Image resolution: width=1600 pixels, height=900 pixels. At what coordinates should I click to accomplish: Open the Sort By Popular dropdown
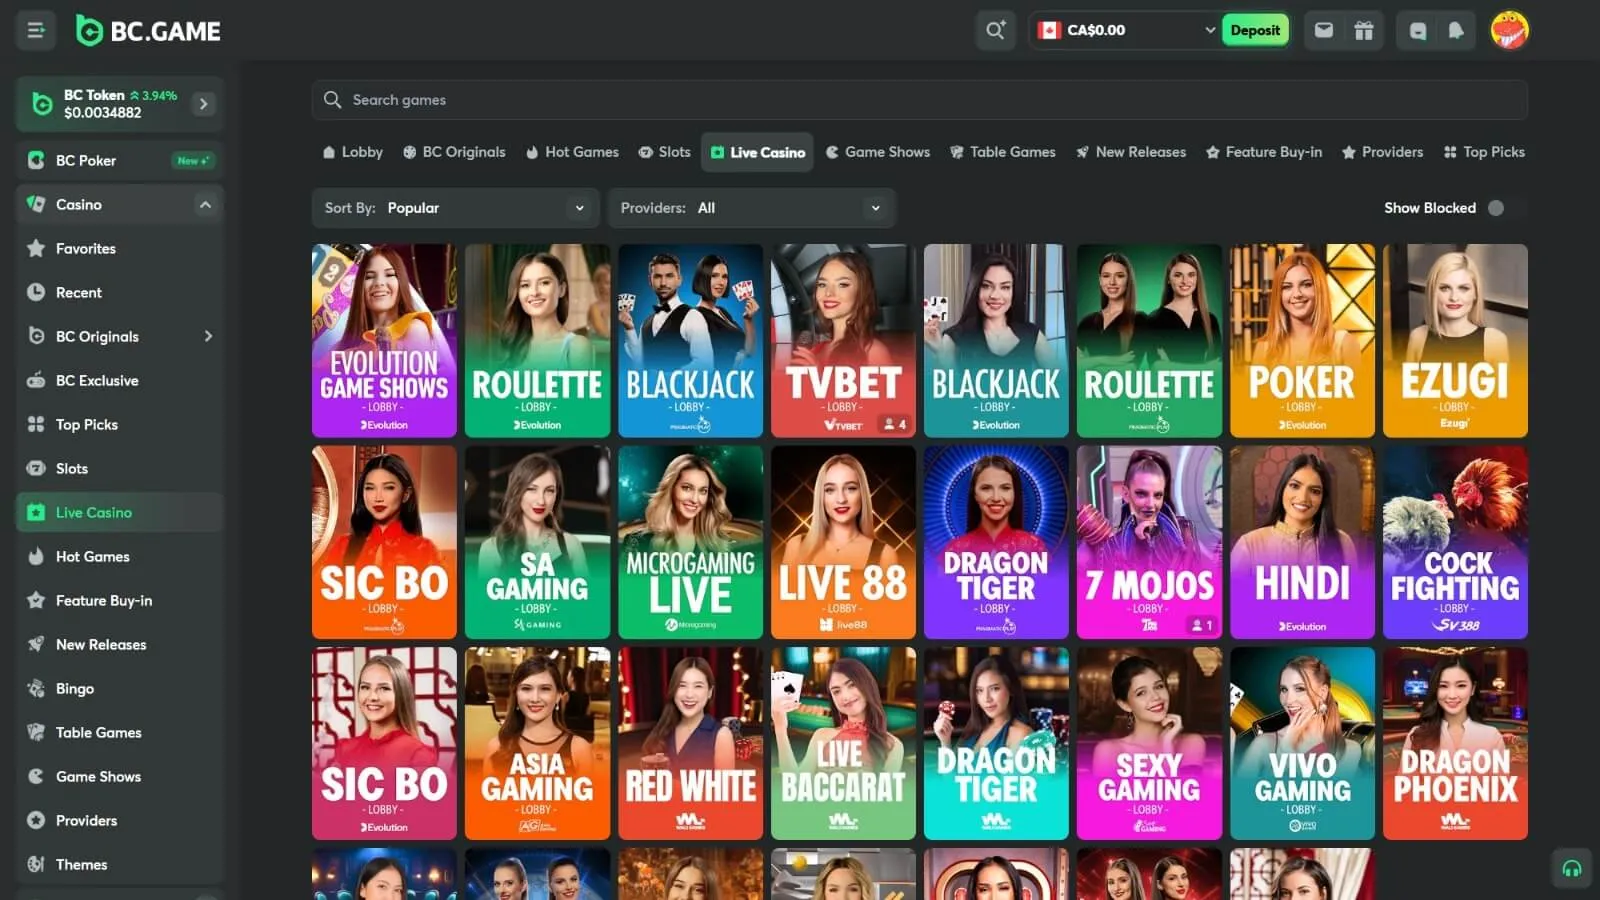(x=455, y=208)
